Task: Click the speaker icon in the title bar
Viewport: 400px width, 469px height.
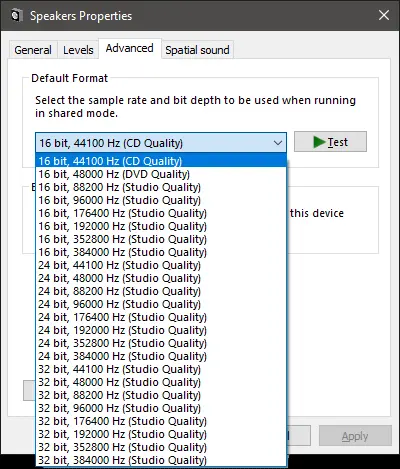Action: [x=17, y=16]
